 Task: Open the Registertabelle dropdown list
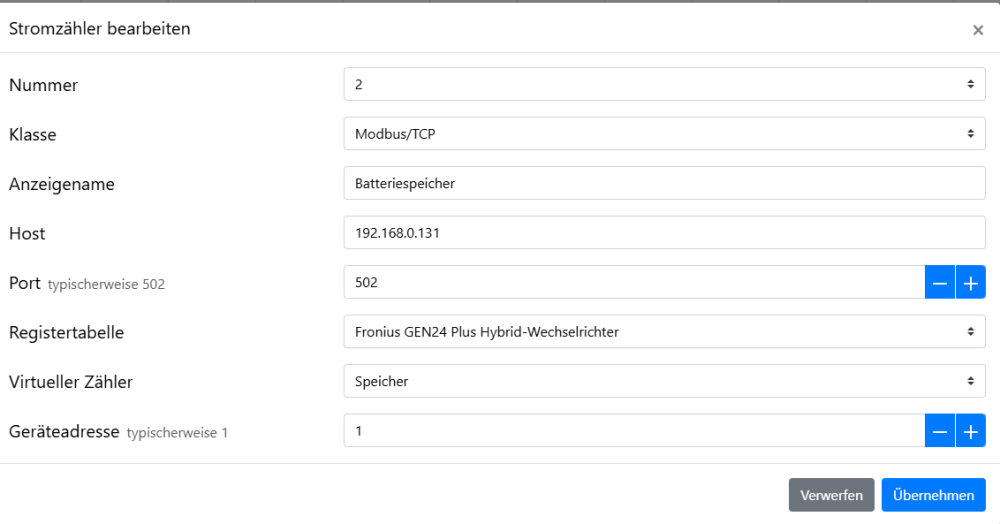pyautogui.click(x=664, y=332)
